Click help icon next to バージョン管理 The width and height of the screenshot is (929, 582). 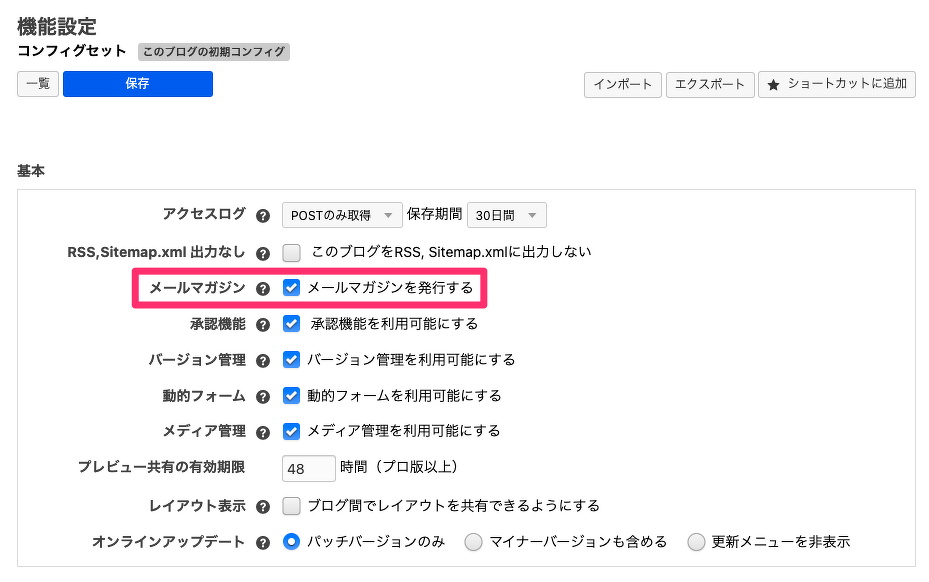click(x=263, y=360)
